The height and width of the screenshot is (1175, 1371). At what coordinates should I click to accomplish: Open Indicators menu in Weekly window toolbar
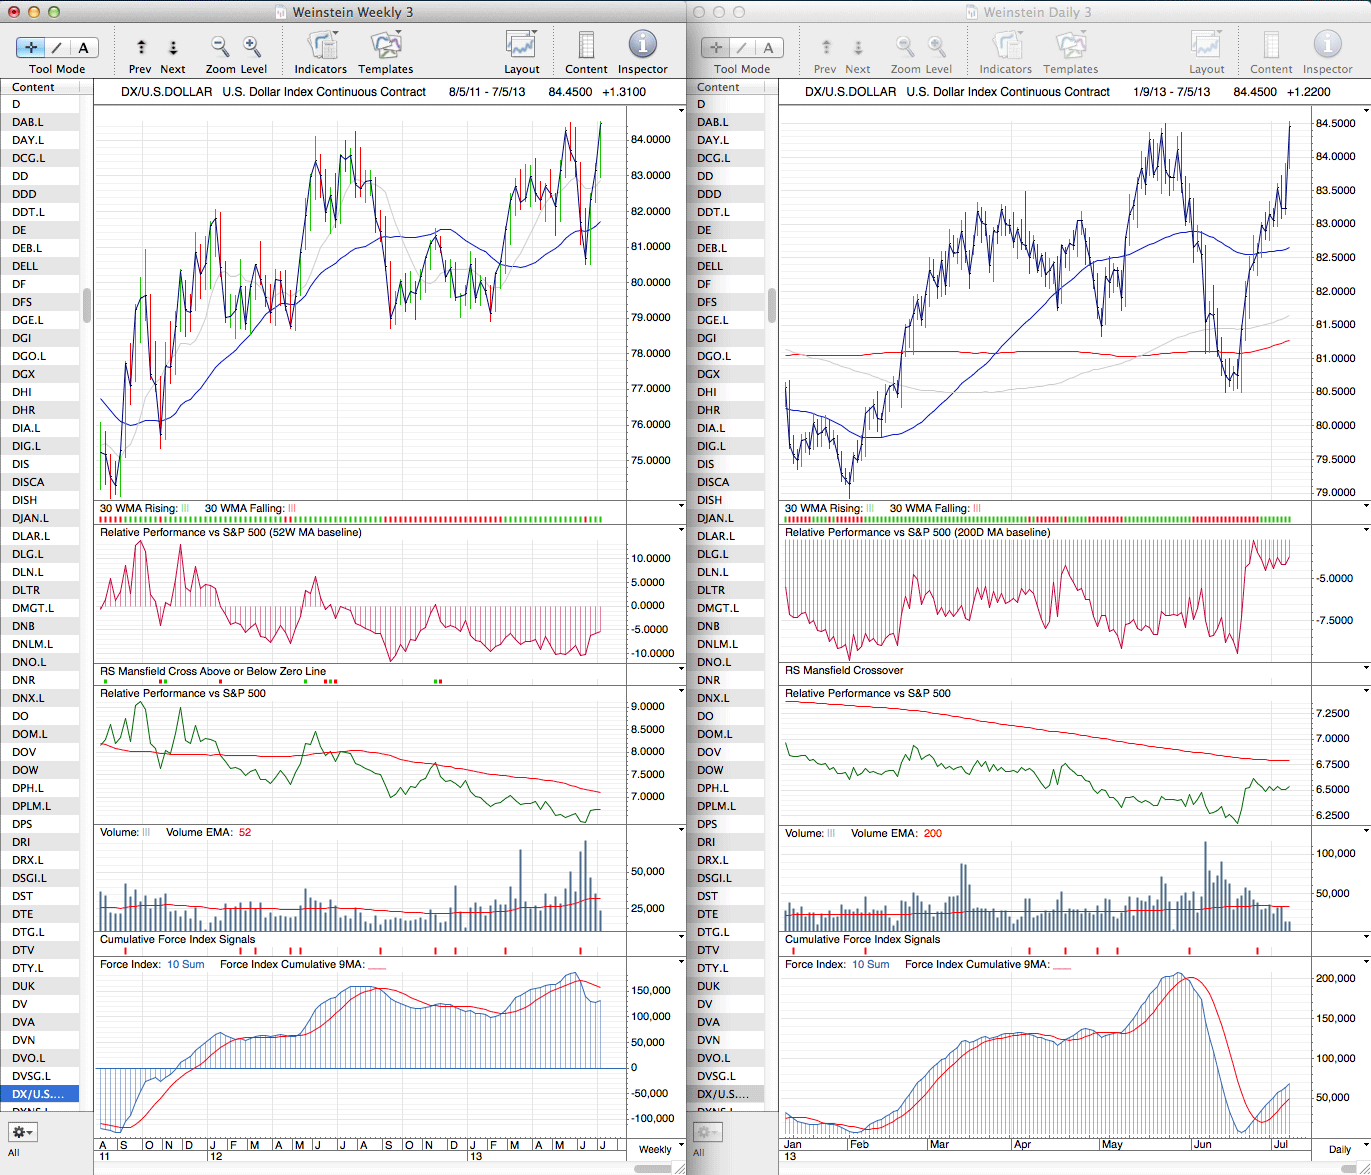[x=321, y=46]
